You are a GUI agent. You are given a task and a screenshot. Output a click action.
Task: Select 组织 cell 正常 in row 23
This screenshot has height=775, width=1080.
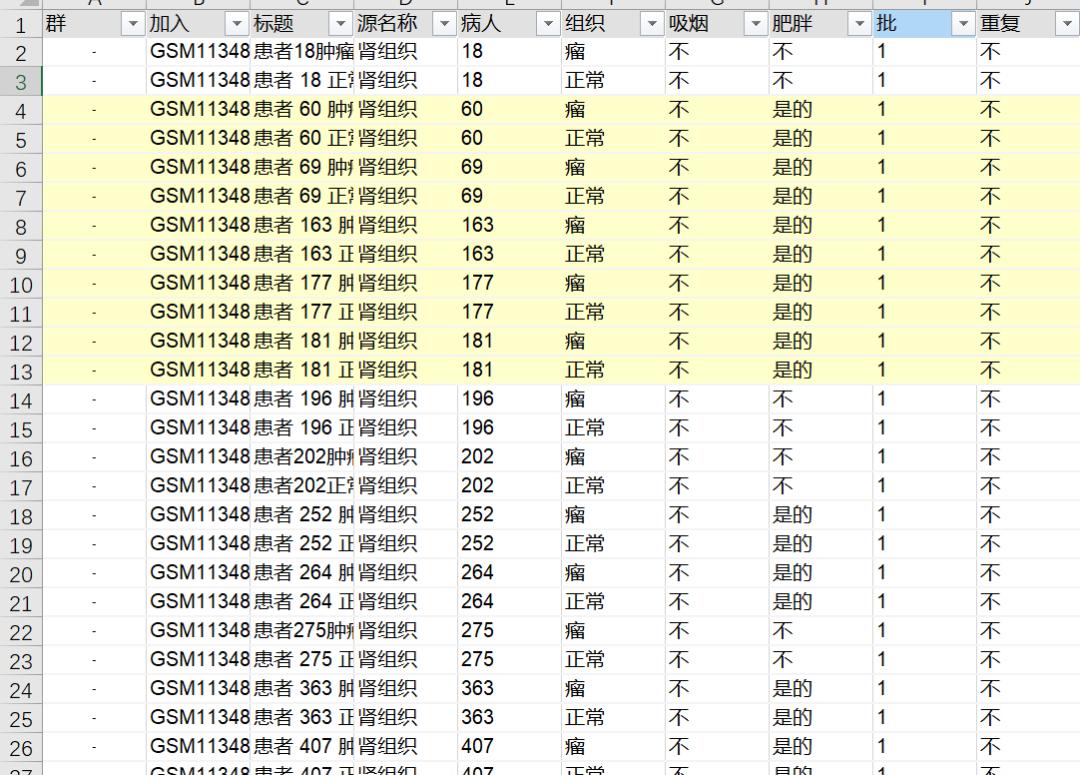(613, 659)
